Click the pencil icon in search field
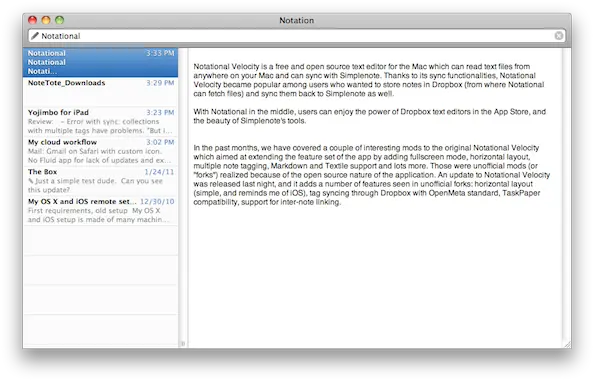This screenshot has height=380, width=593. [35, 36]
